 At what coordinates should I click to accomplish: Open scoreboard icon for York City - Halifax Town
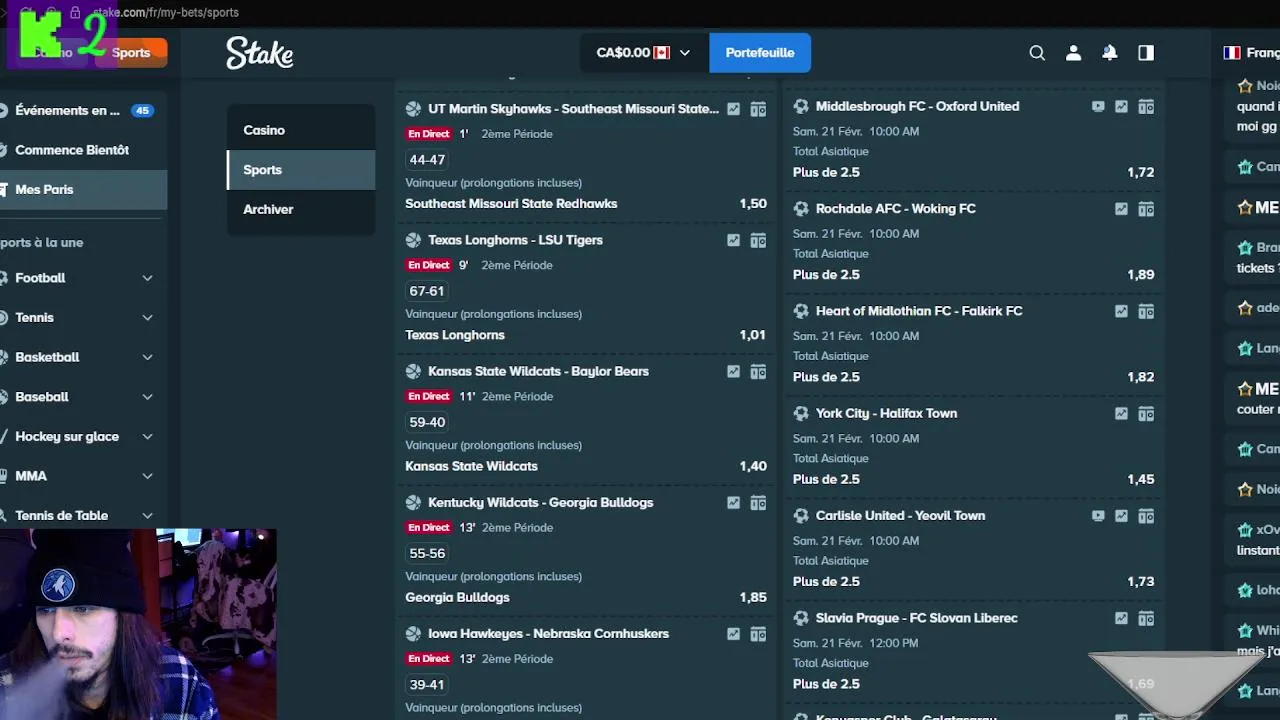[x=1146, y=413]
